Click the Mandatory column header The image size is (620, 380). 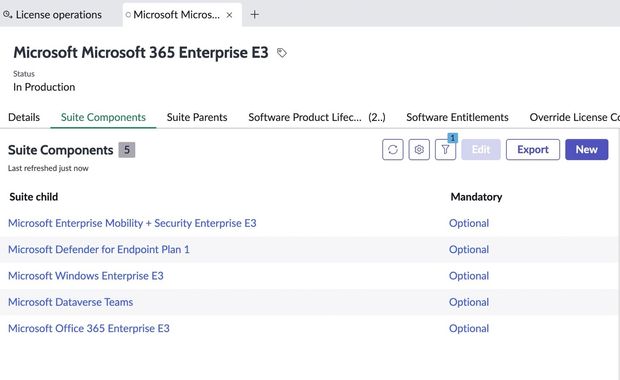[x=476, y=197]
